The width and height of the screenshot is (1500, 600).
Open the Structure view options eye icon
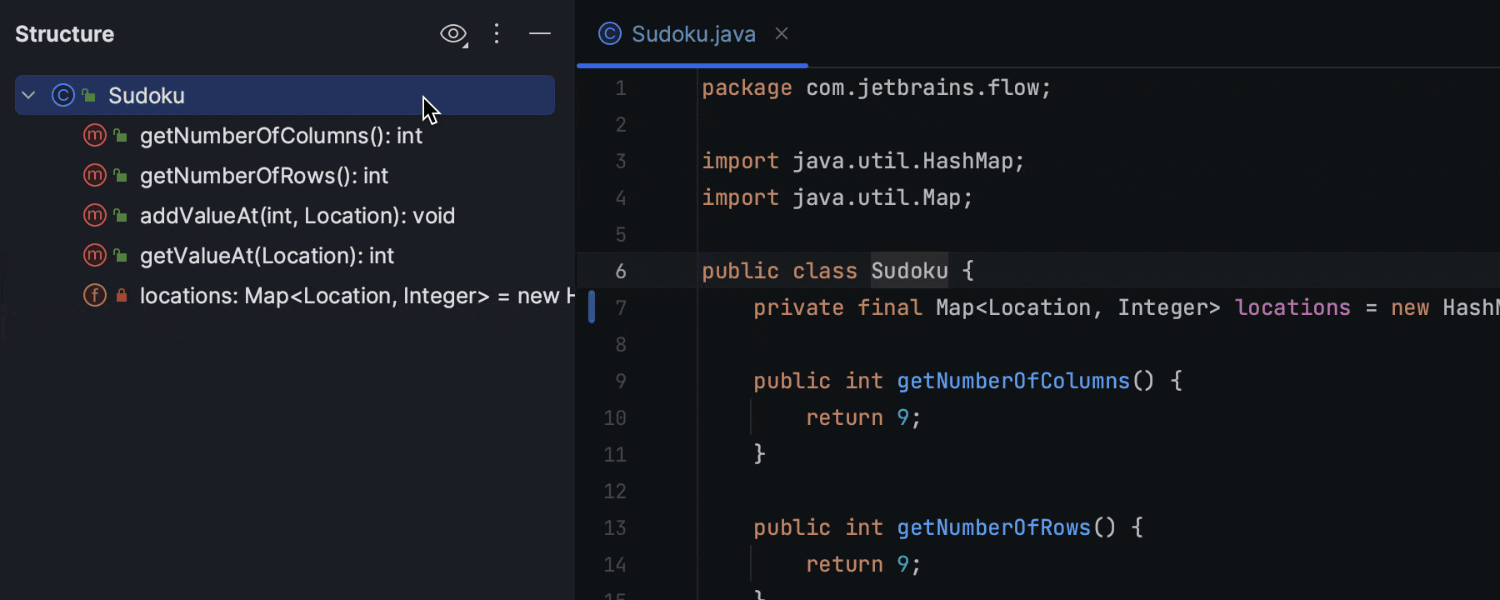coord(453,34)
